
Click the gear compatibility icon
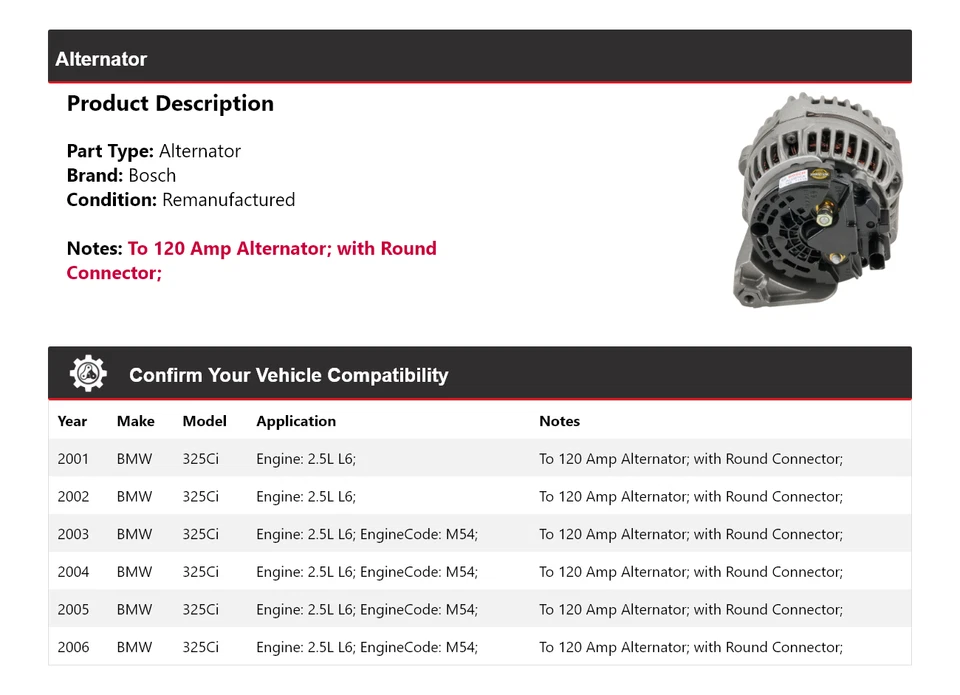[x=88, y=374]
